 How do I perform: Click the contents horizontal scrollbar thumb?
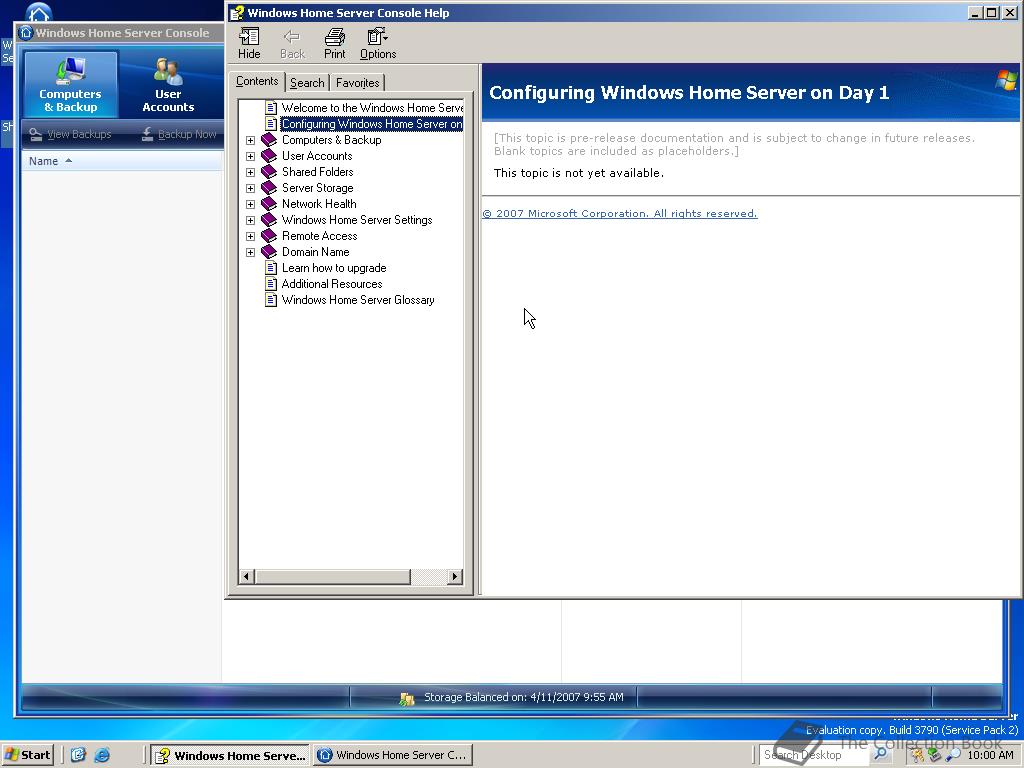click(x=332, y=577)
